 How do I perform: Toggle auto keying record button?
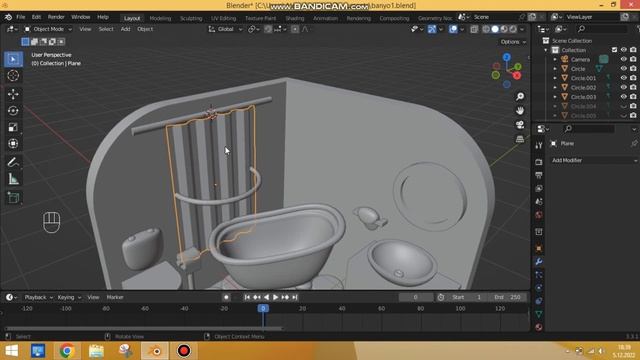coord(226,297)
